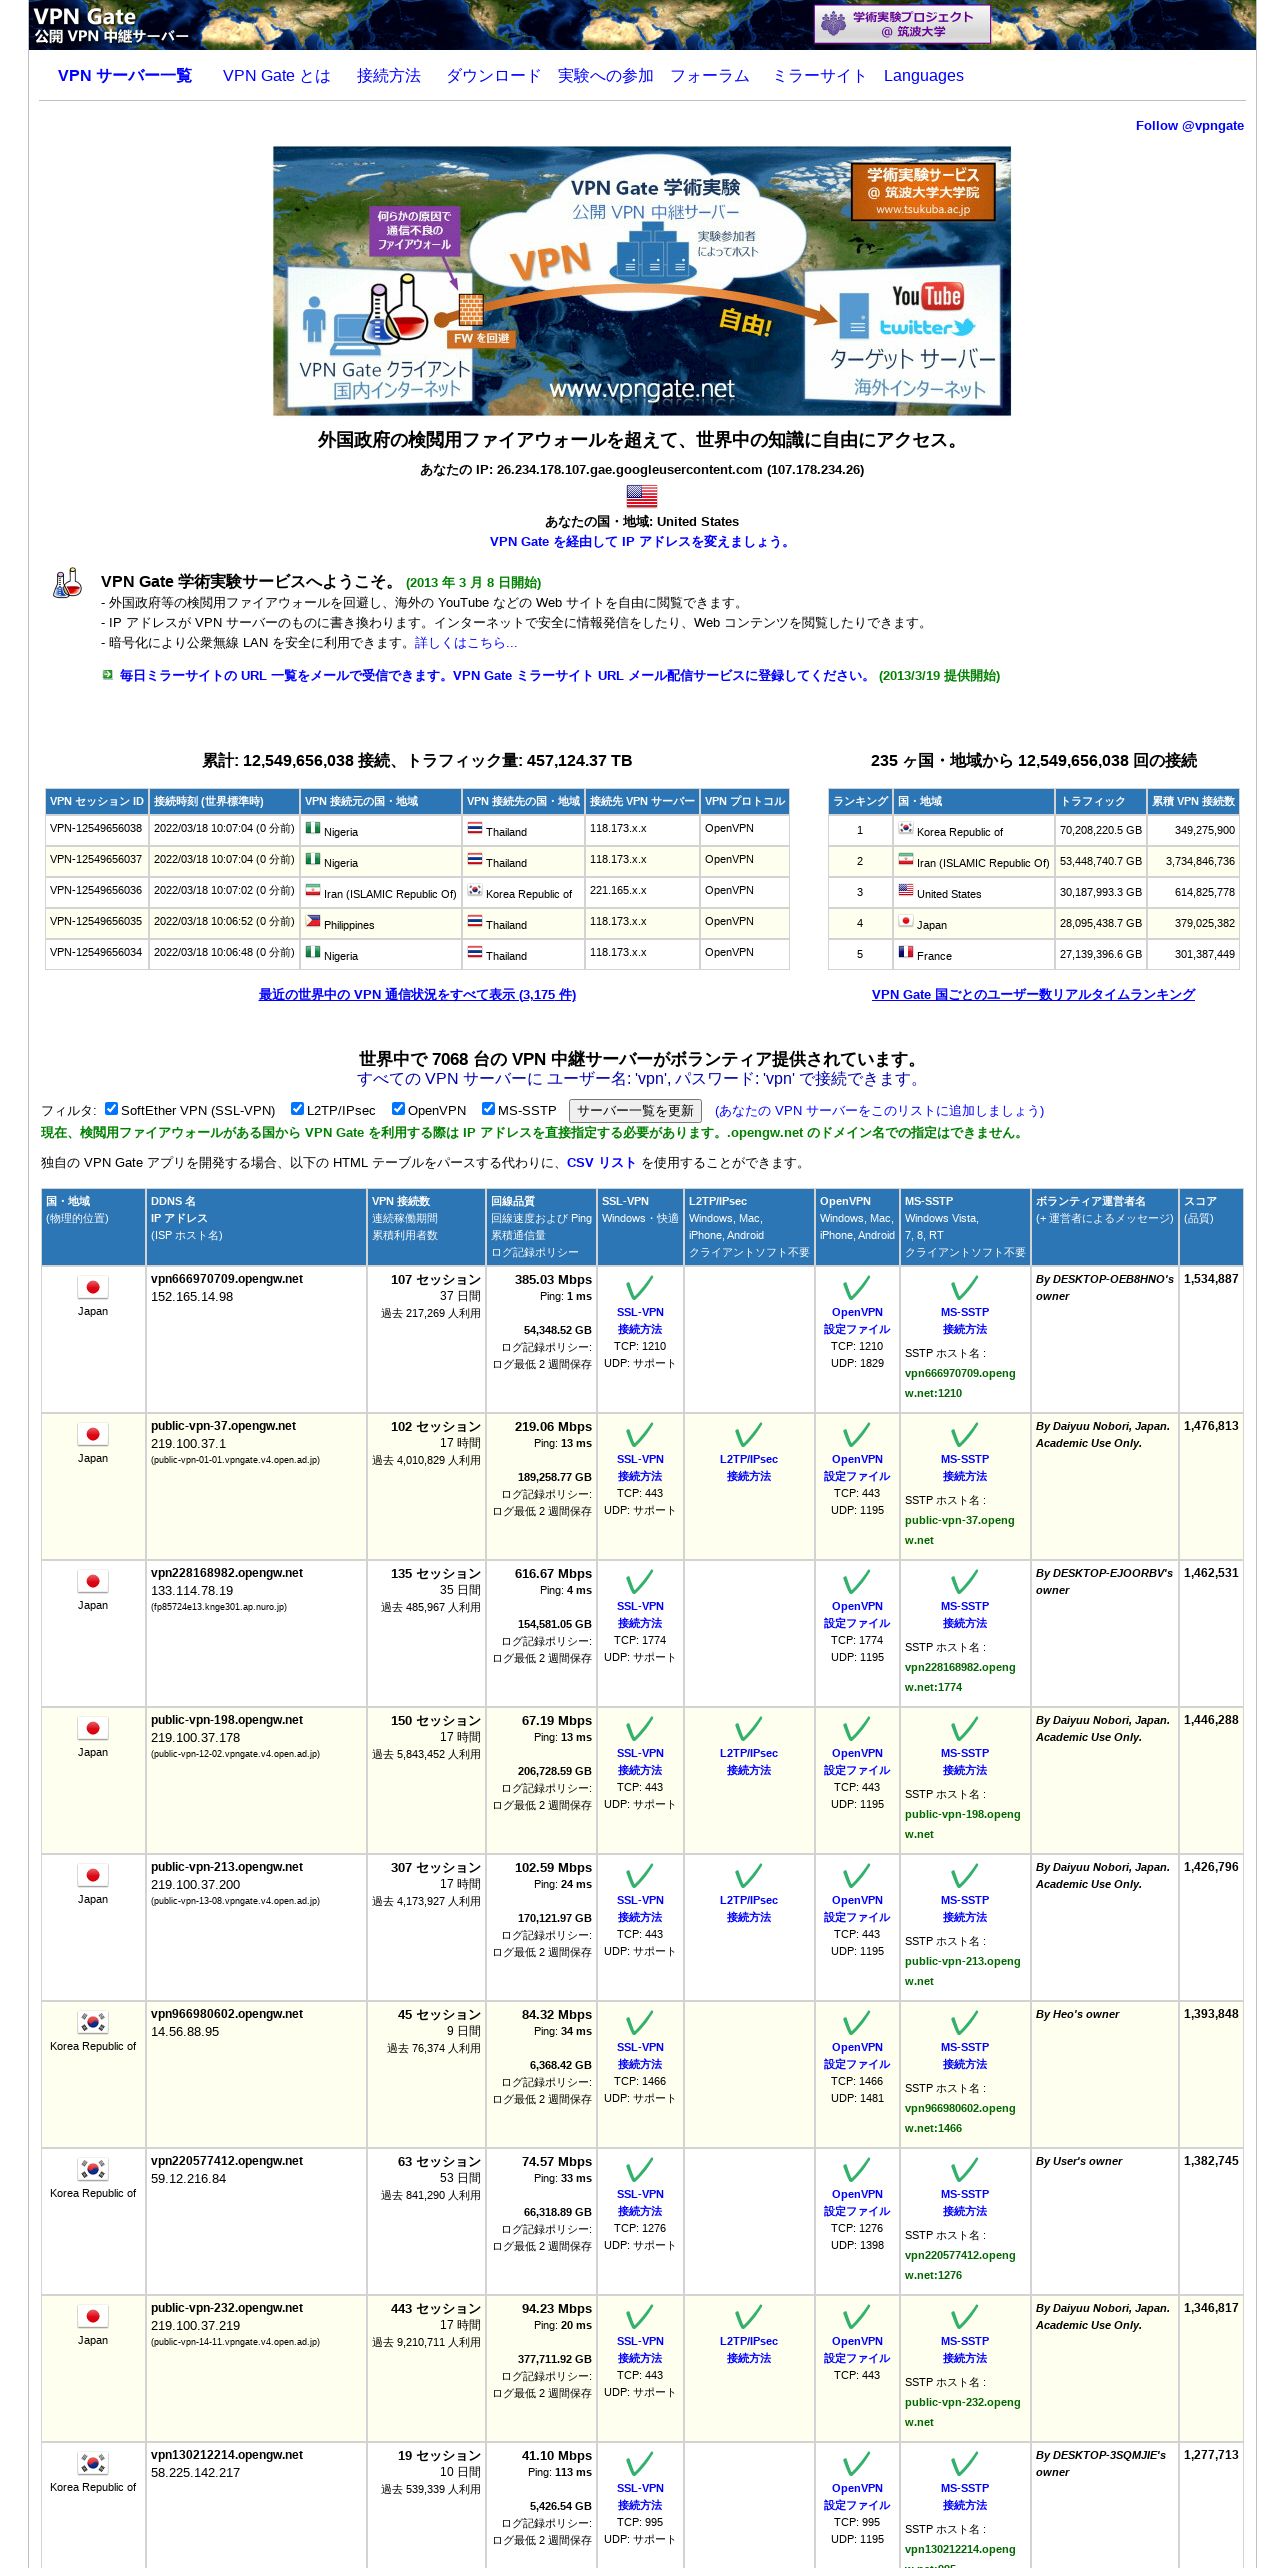Click Philippines flag in recent sessions table
Viewport: 1284px width, 2568px height.
click(313, 921)
